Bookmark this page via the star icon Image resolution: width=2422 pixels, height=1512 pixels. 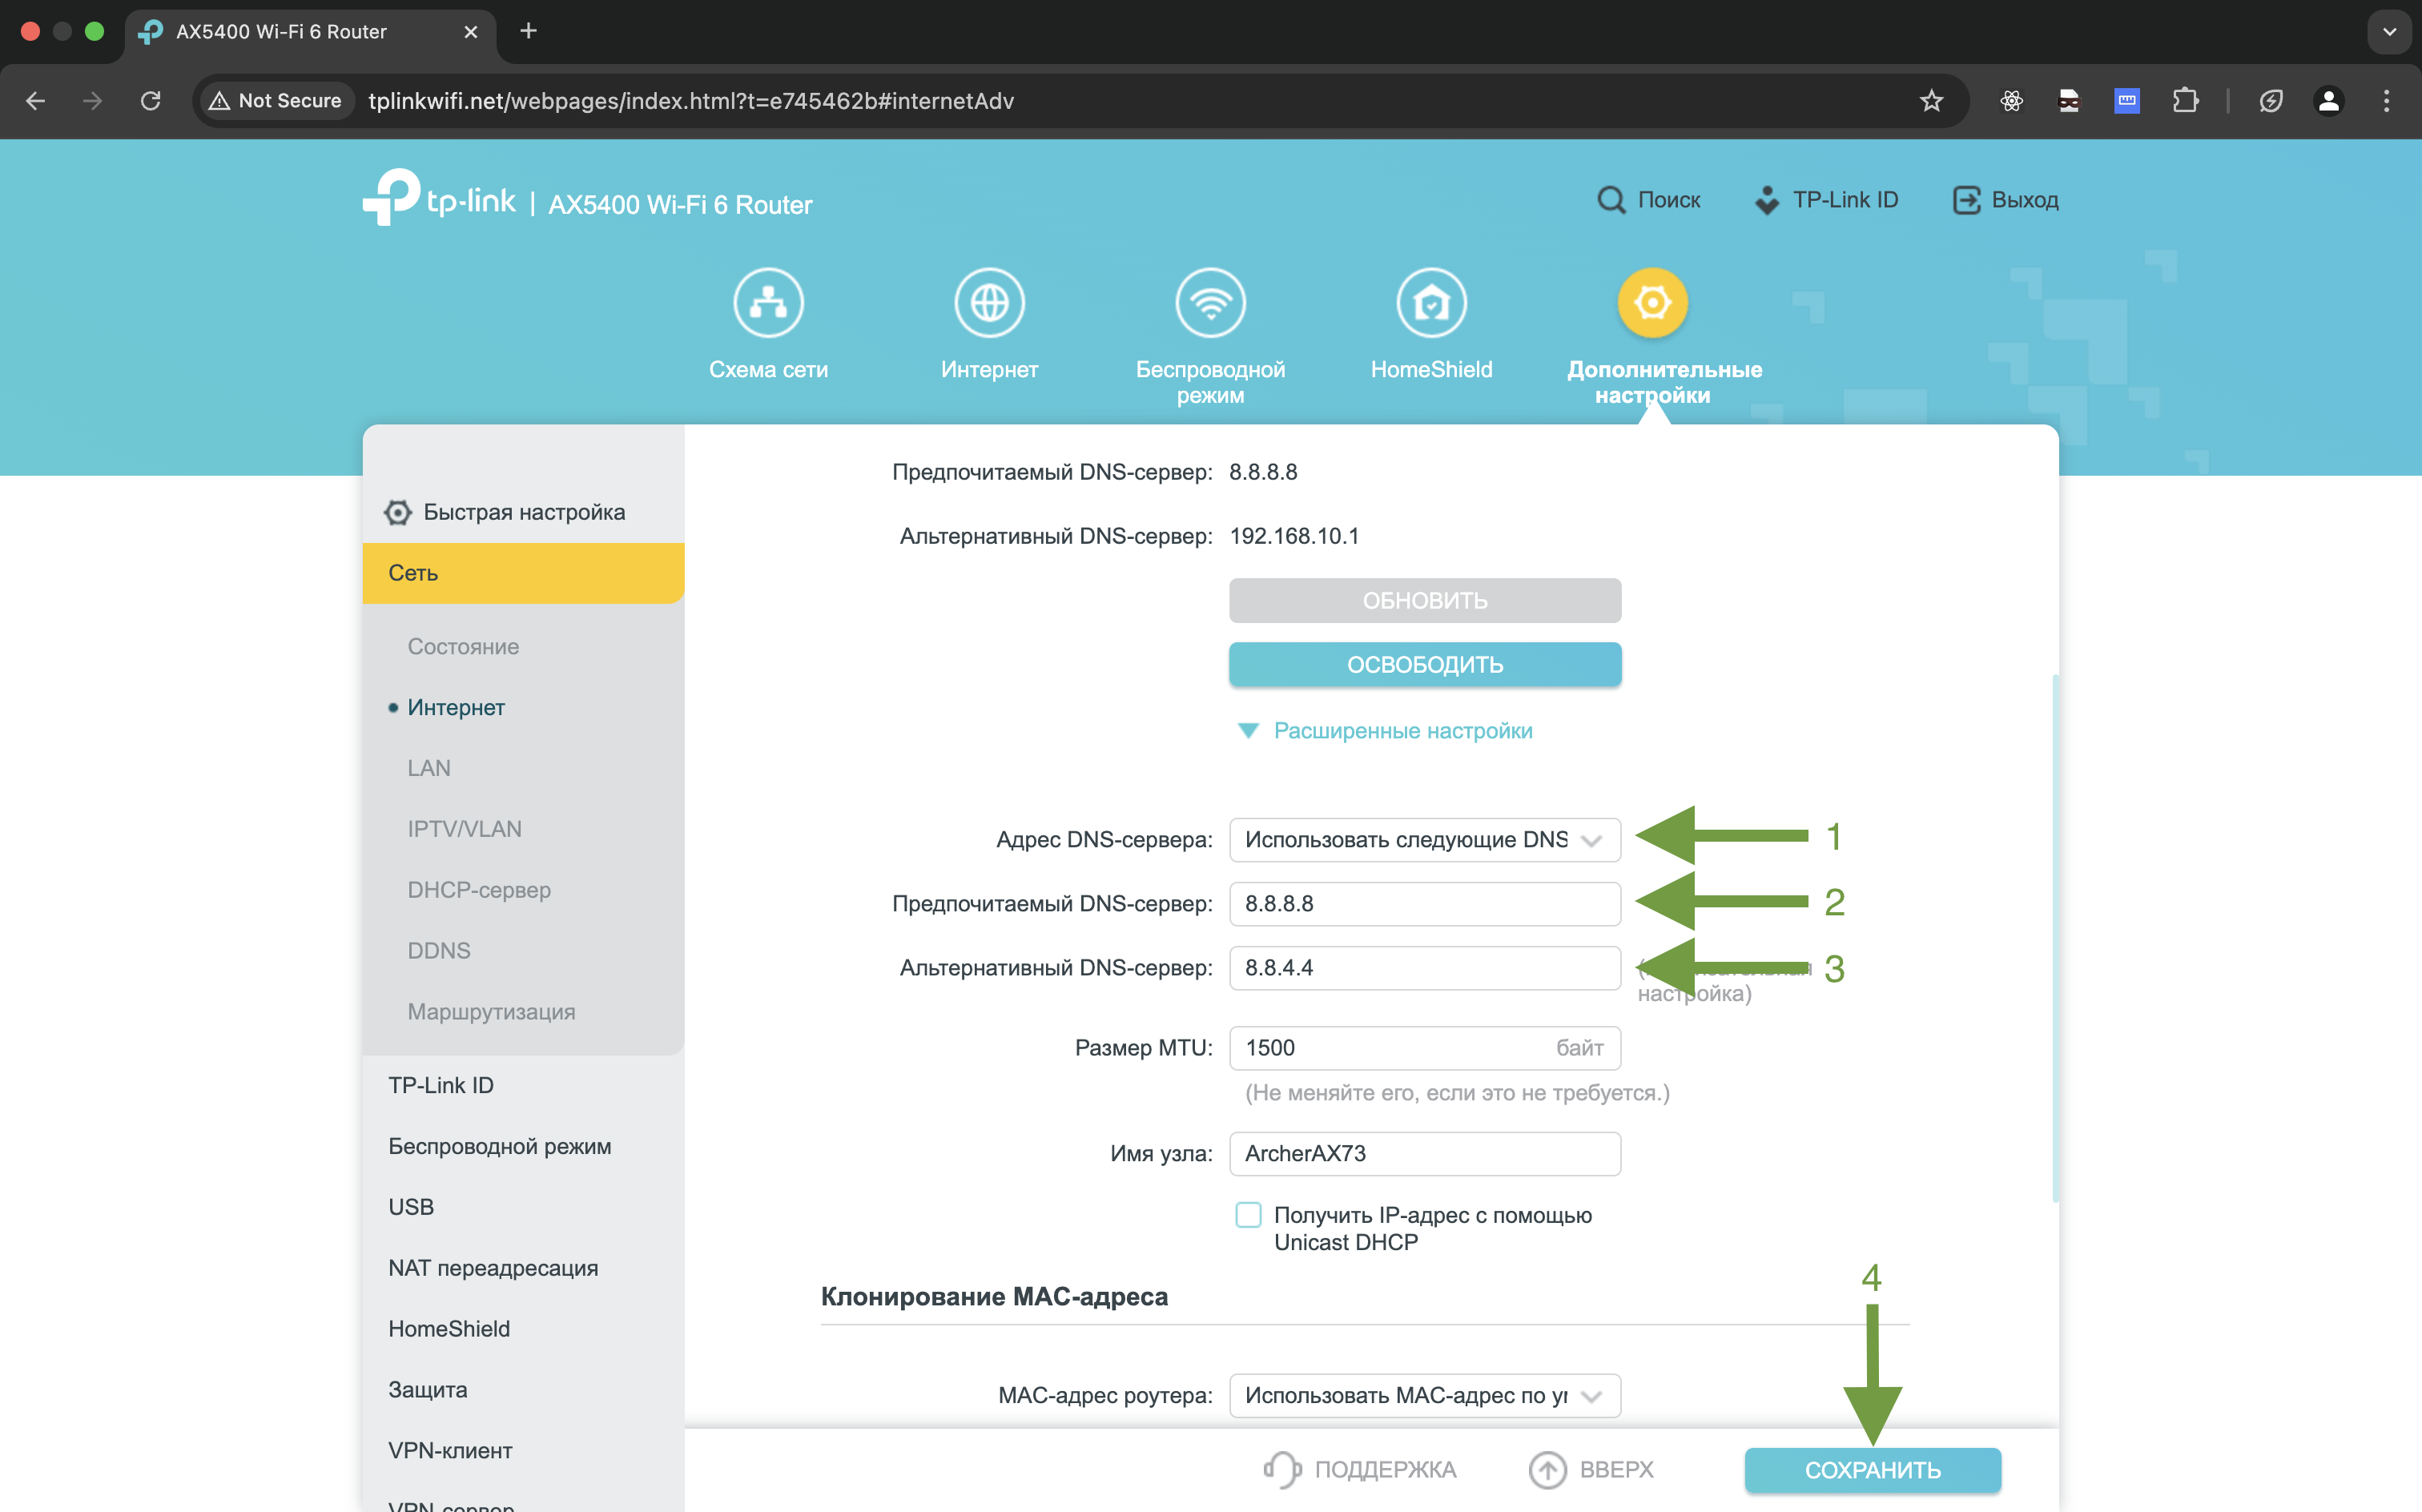click(x=1931, y=100)
